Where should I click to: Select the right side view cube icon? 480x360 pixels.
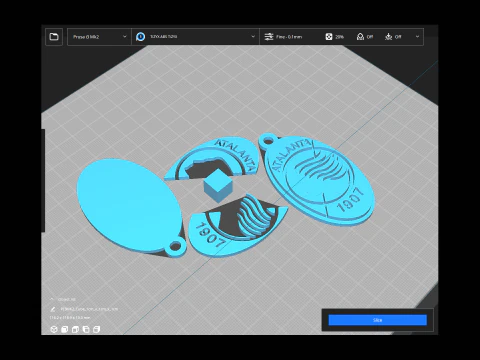point(97,329)
